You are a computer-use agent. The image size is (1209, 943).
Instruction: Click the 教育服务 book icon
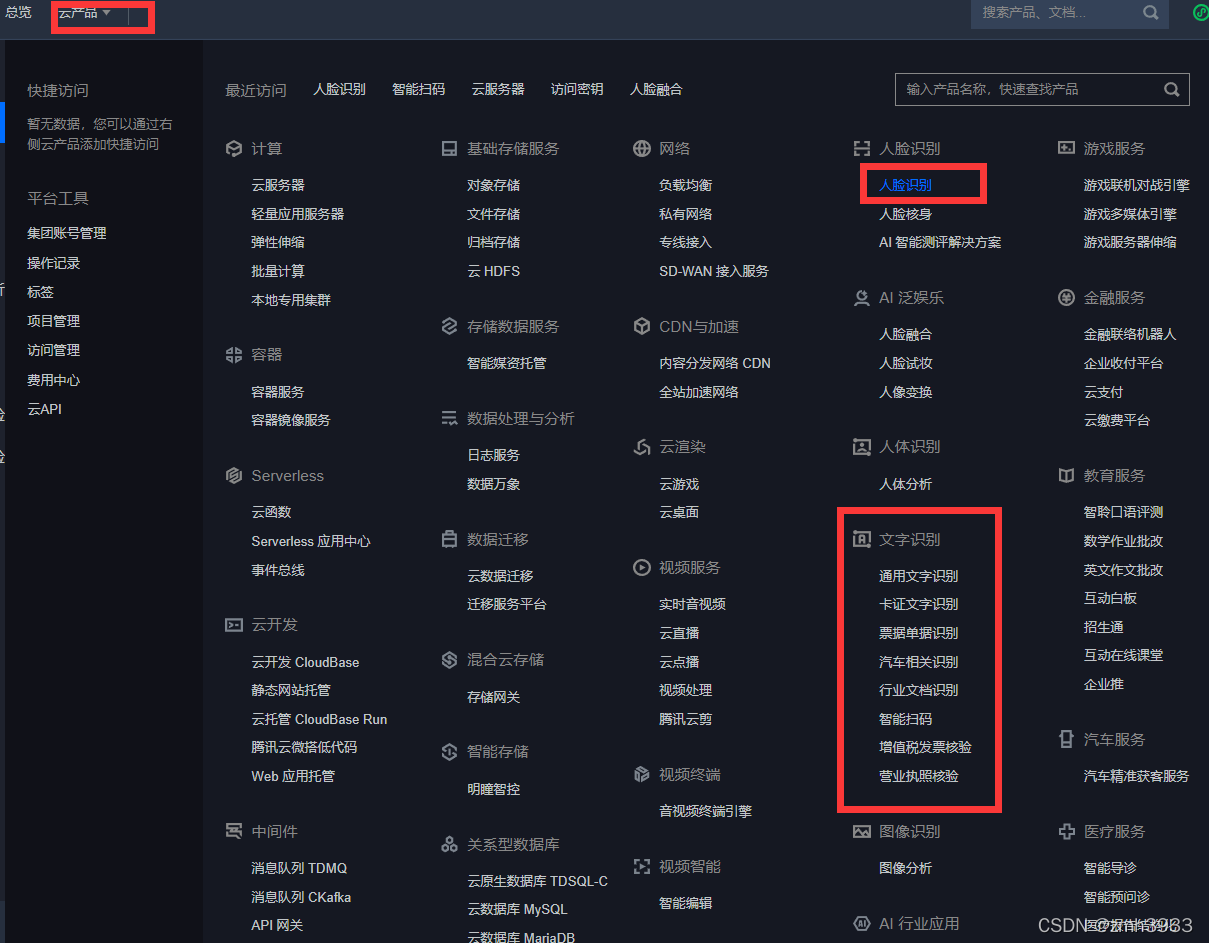1066,476
